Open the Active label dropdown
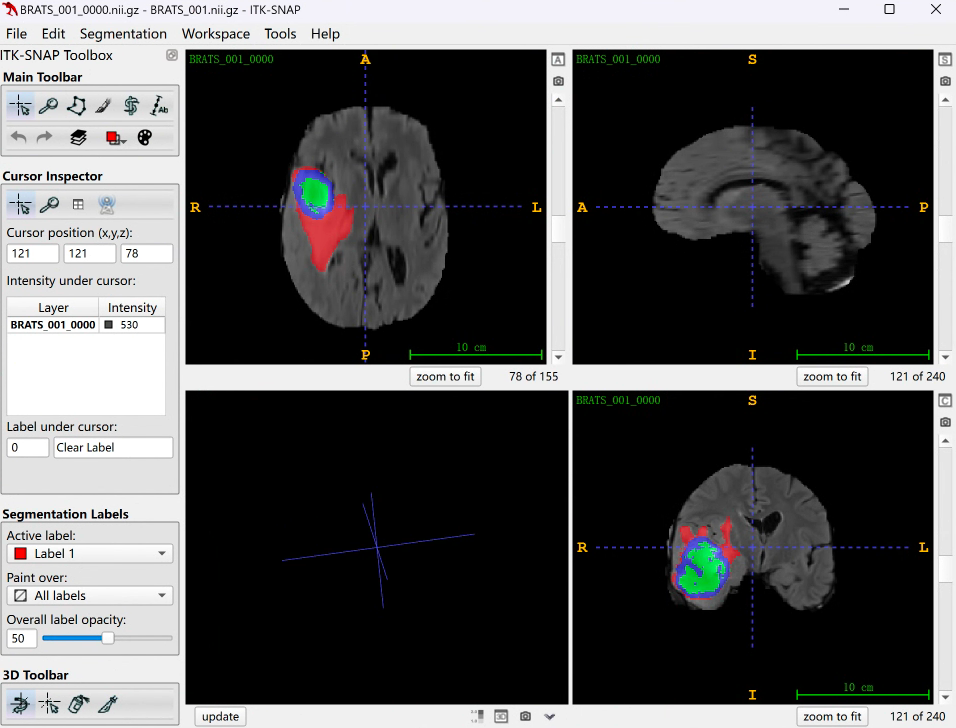 tap(90, 554)
